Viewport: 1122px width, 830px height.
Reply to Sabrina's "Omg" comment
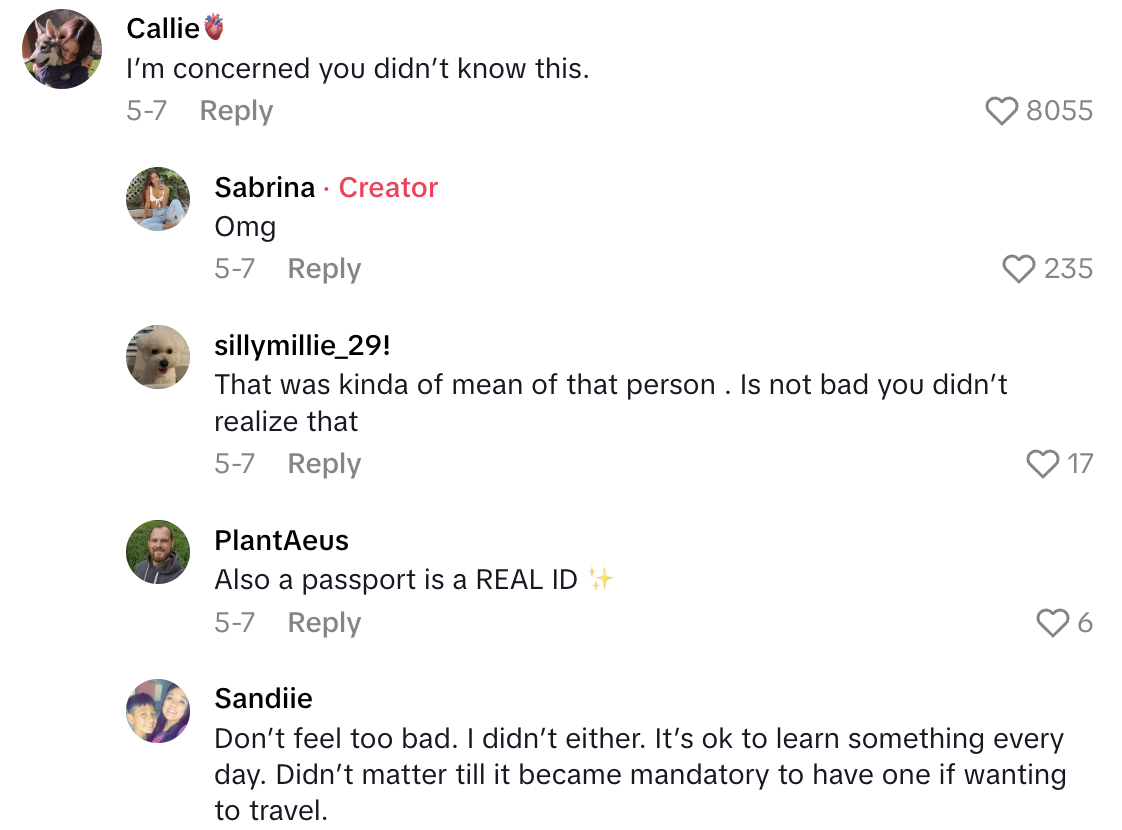click(324, 268)
